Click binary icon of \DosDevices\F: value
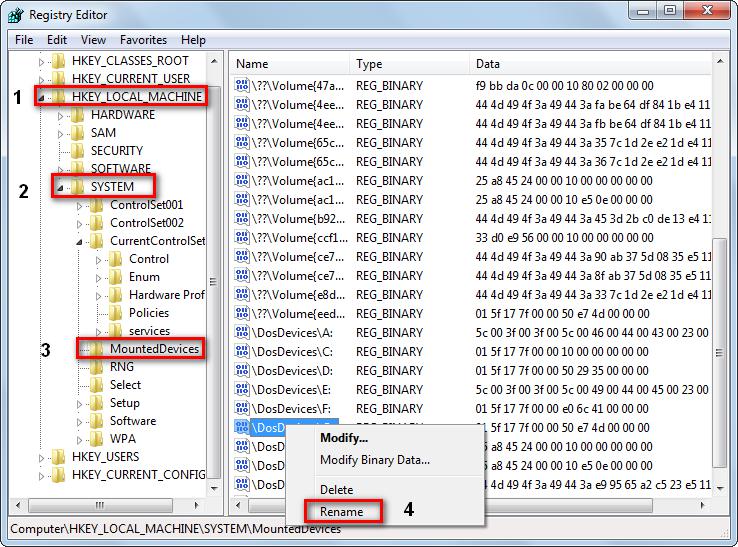 pos(241,408)
